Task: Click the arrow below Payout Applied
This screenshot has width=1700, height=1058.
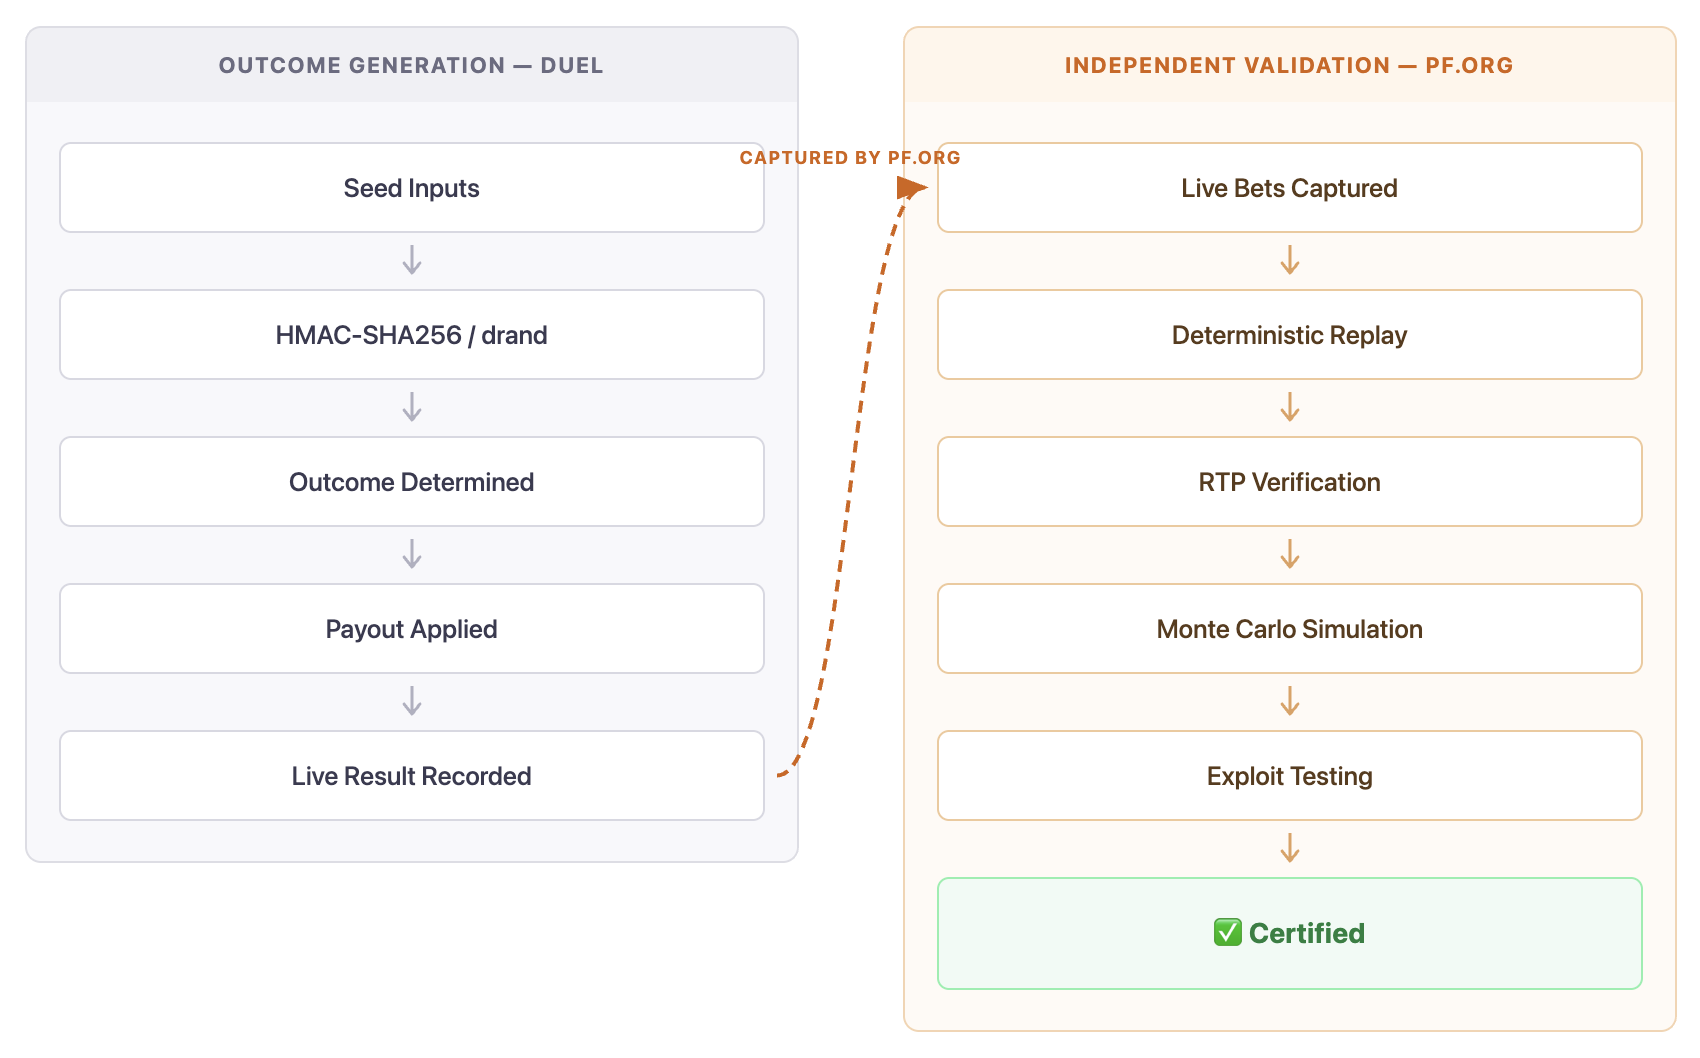Action: click(x=411, y=701)
